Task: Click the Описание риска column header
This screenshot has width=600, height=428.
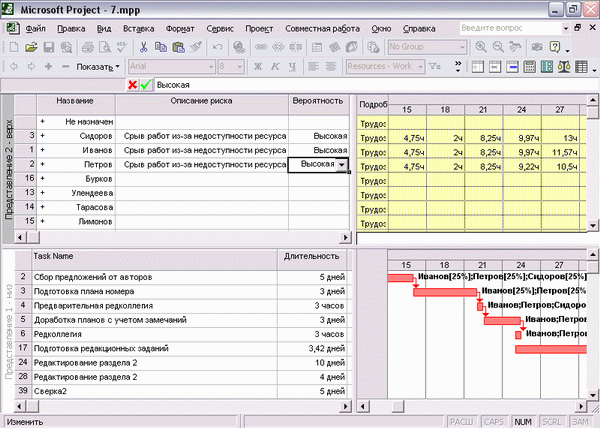Action: (x=202, y=104)
